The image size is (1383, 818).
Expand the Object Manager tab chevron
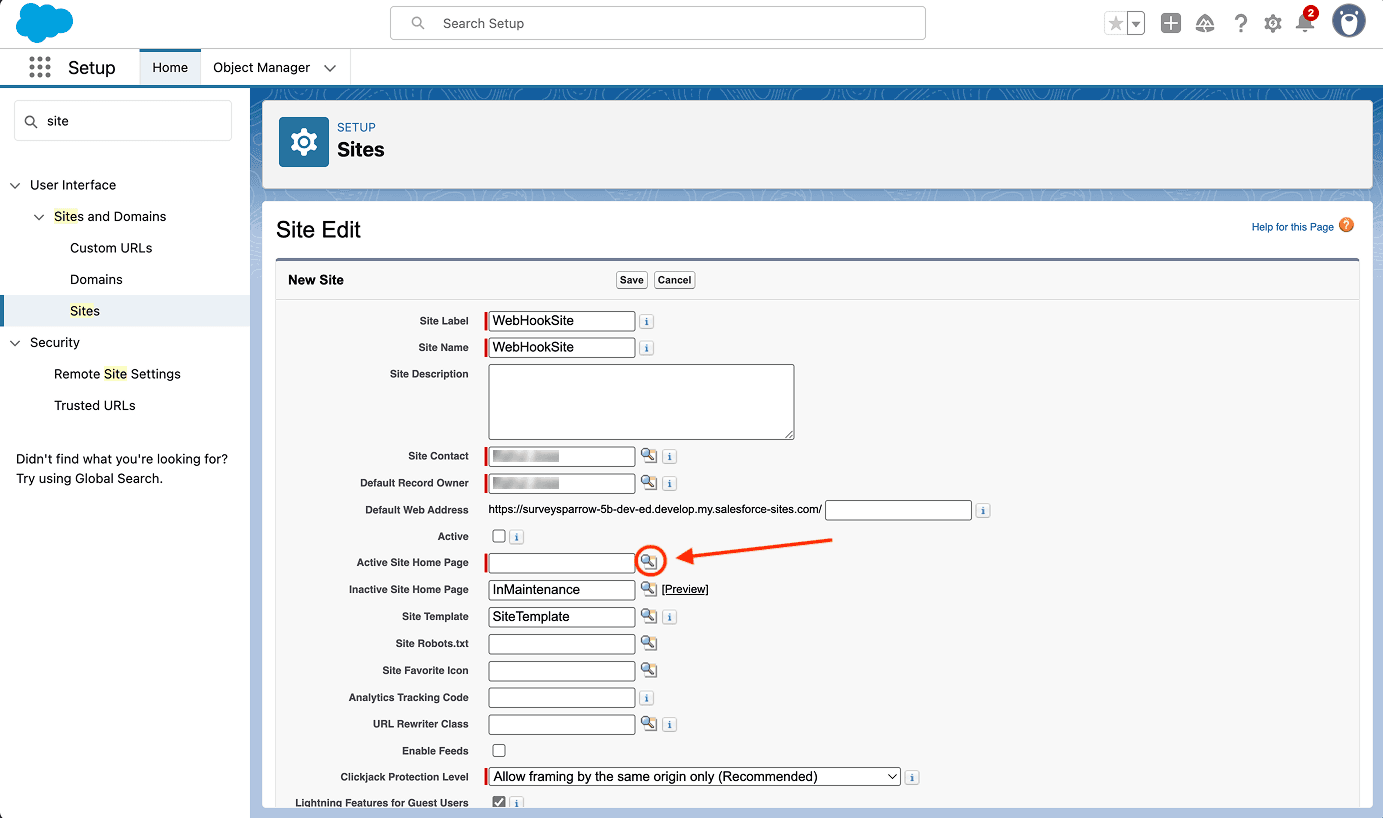330,68
